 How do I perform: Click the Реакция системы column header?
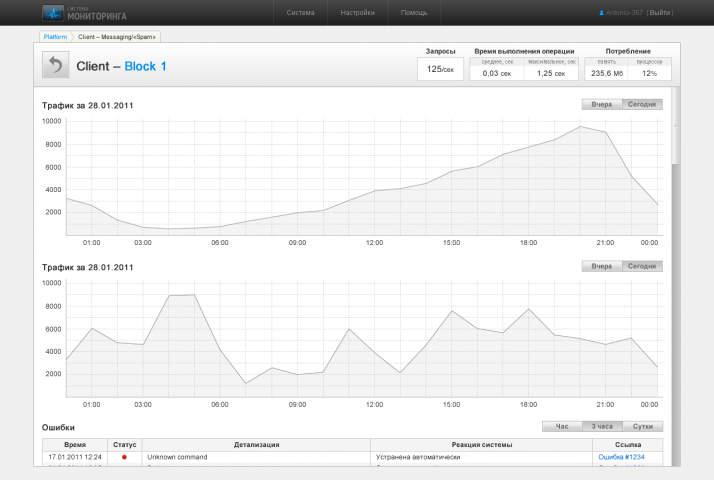point(482,445)
